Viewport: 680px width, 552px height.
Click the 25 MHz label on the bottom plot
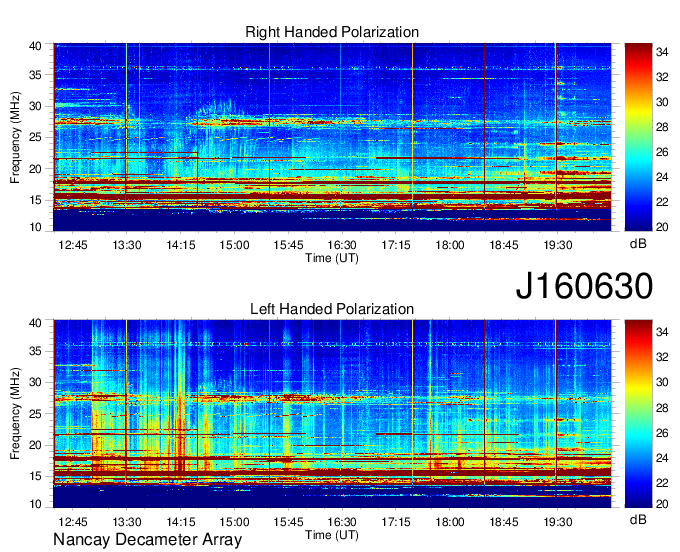pyautogui.click(x=36, y=414)
